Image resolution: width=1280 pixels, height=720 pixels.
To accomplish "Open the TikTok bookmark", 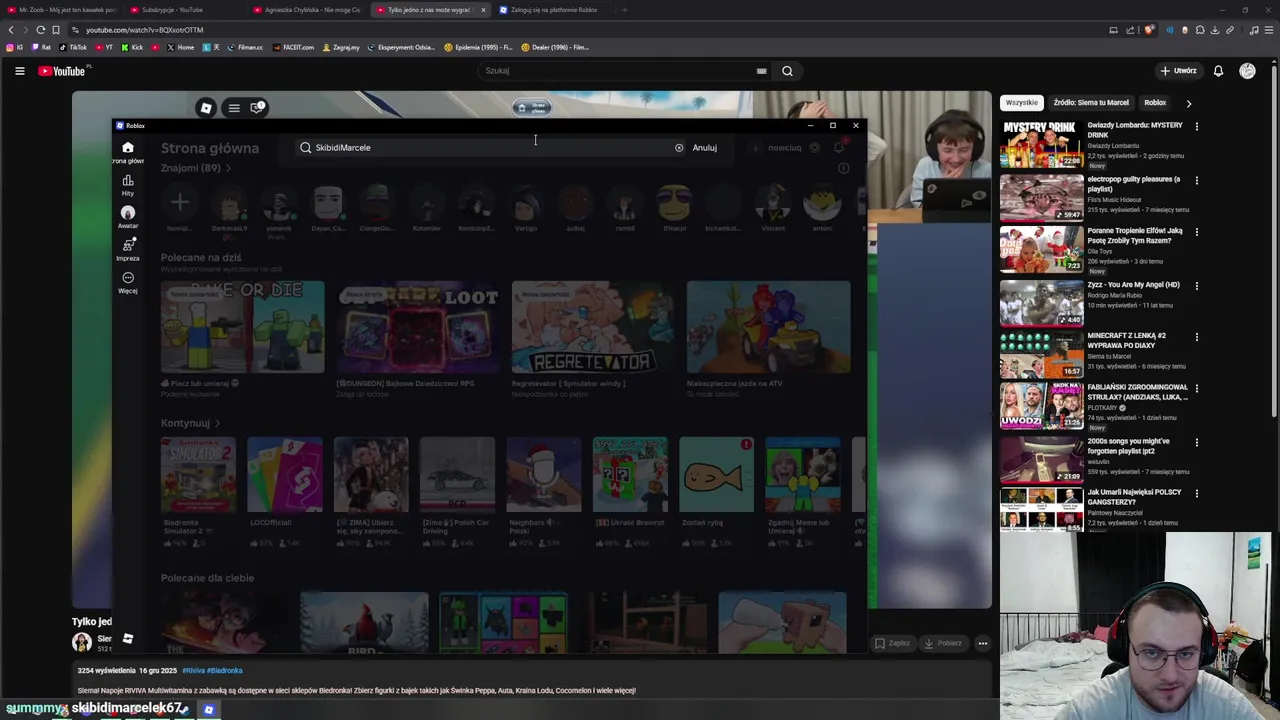I will (73, 47).
